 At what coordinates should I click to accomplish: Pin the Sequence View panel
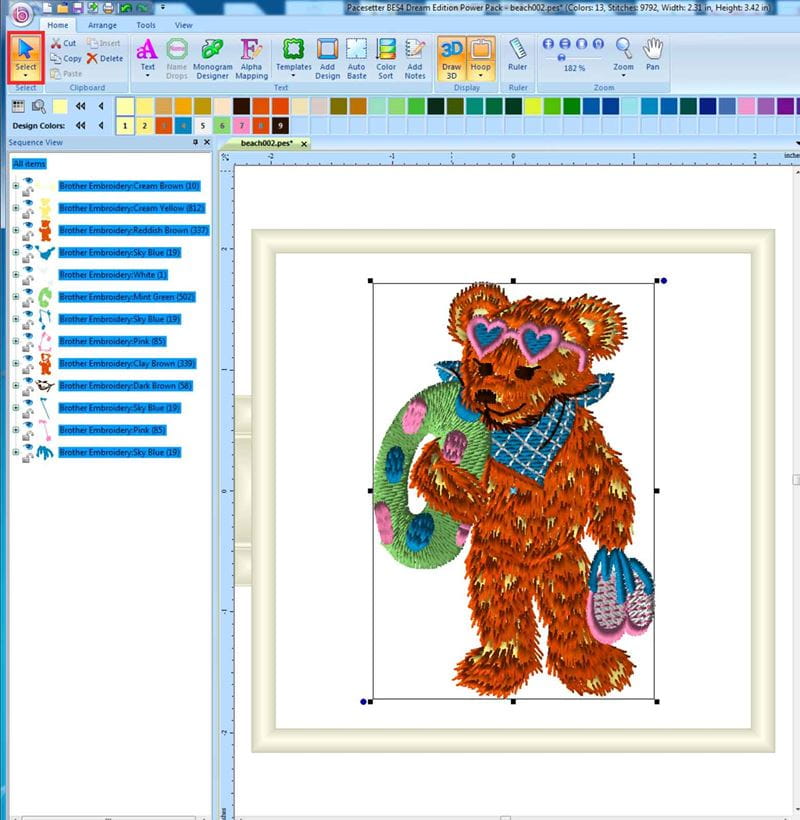[x=196, y=142]
